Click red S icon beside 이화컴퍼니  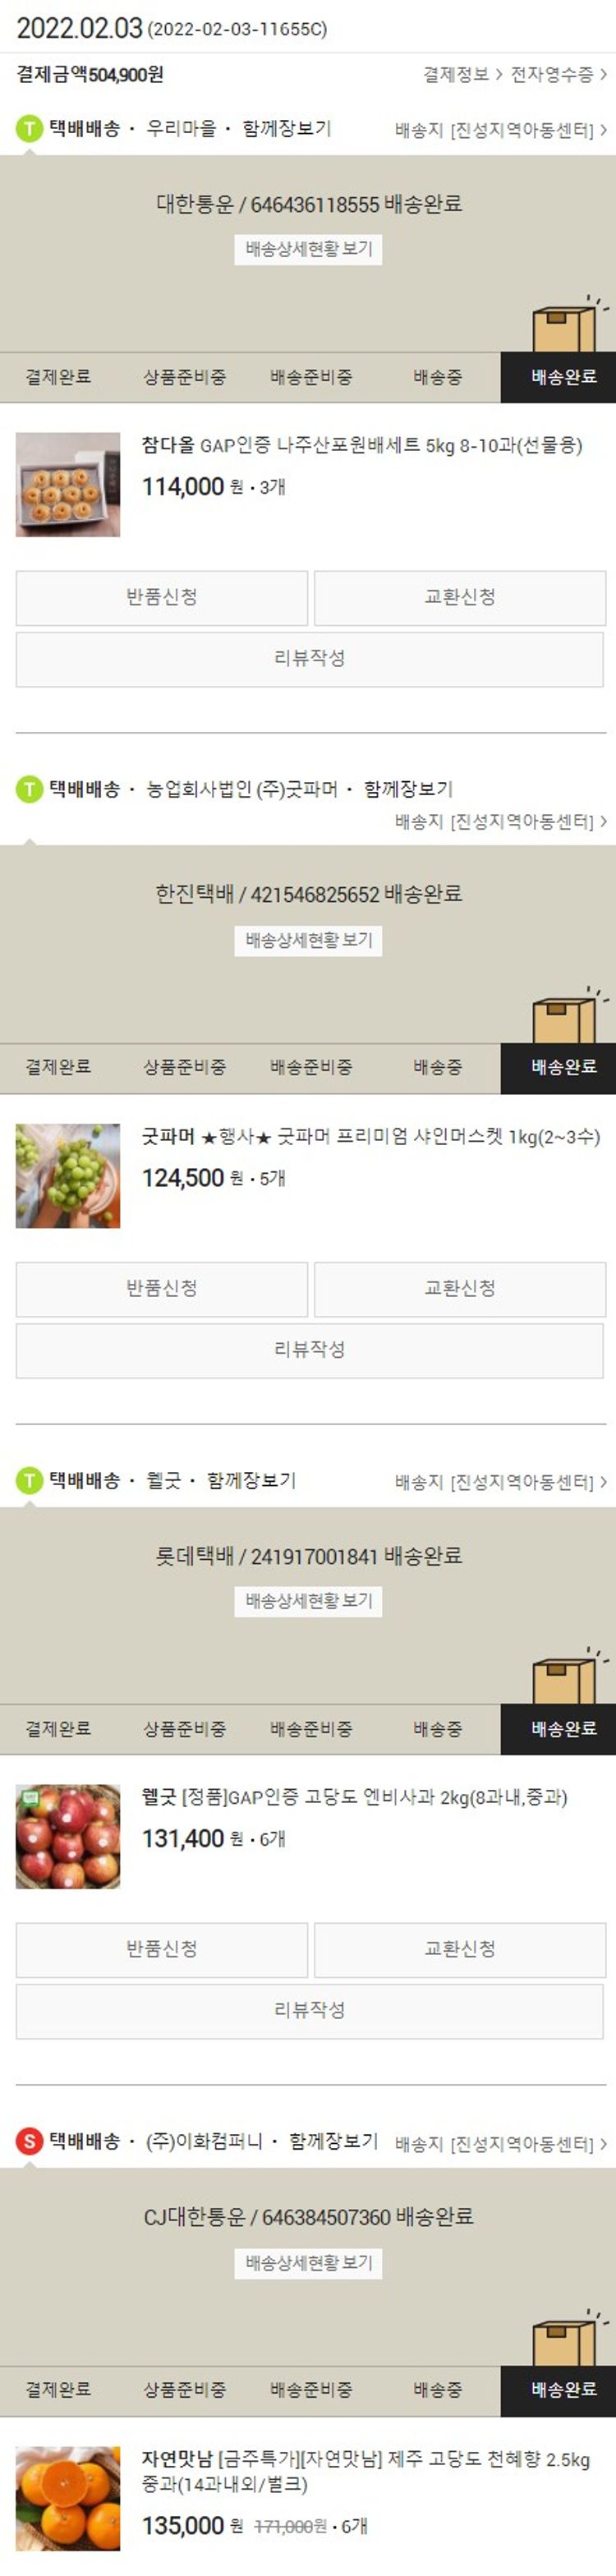pyautogui.click(x=29, y=2141)
